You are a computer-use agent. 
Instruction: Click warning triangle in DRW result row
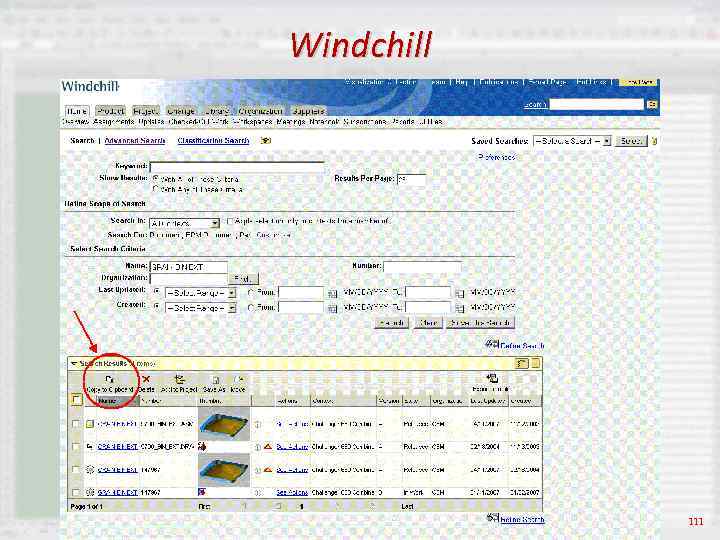pyautogui.click(x=268, y=446)
